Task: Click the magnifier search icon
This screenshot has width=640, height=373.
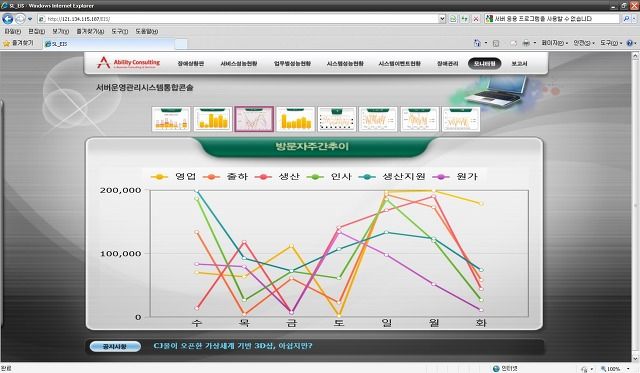Action: pos(626,19)
